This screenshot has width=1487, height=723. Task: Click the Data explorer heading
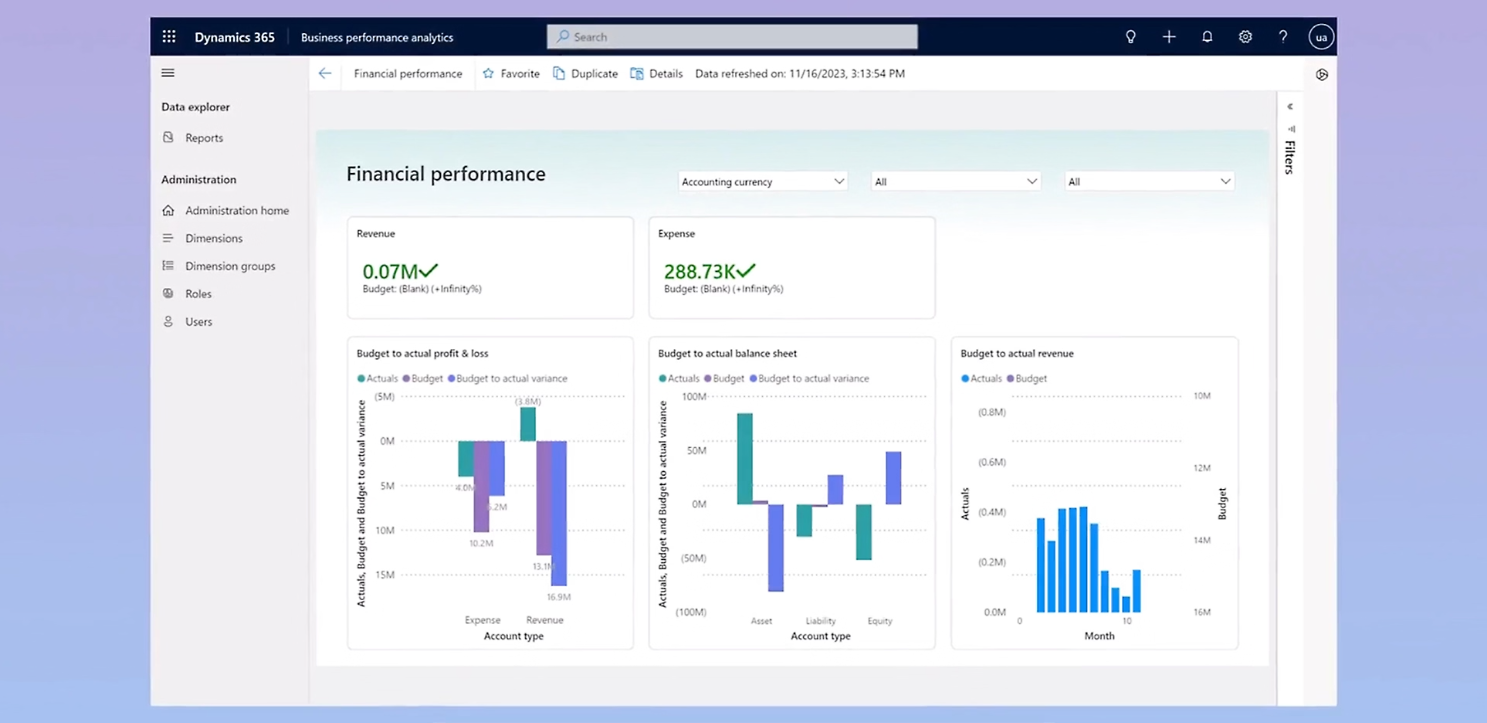coord(196,107)
